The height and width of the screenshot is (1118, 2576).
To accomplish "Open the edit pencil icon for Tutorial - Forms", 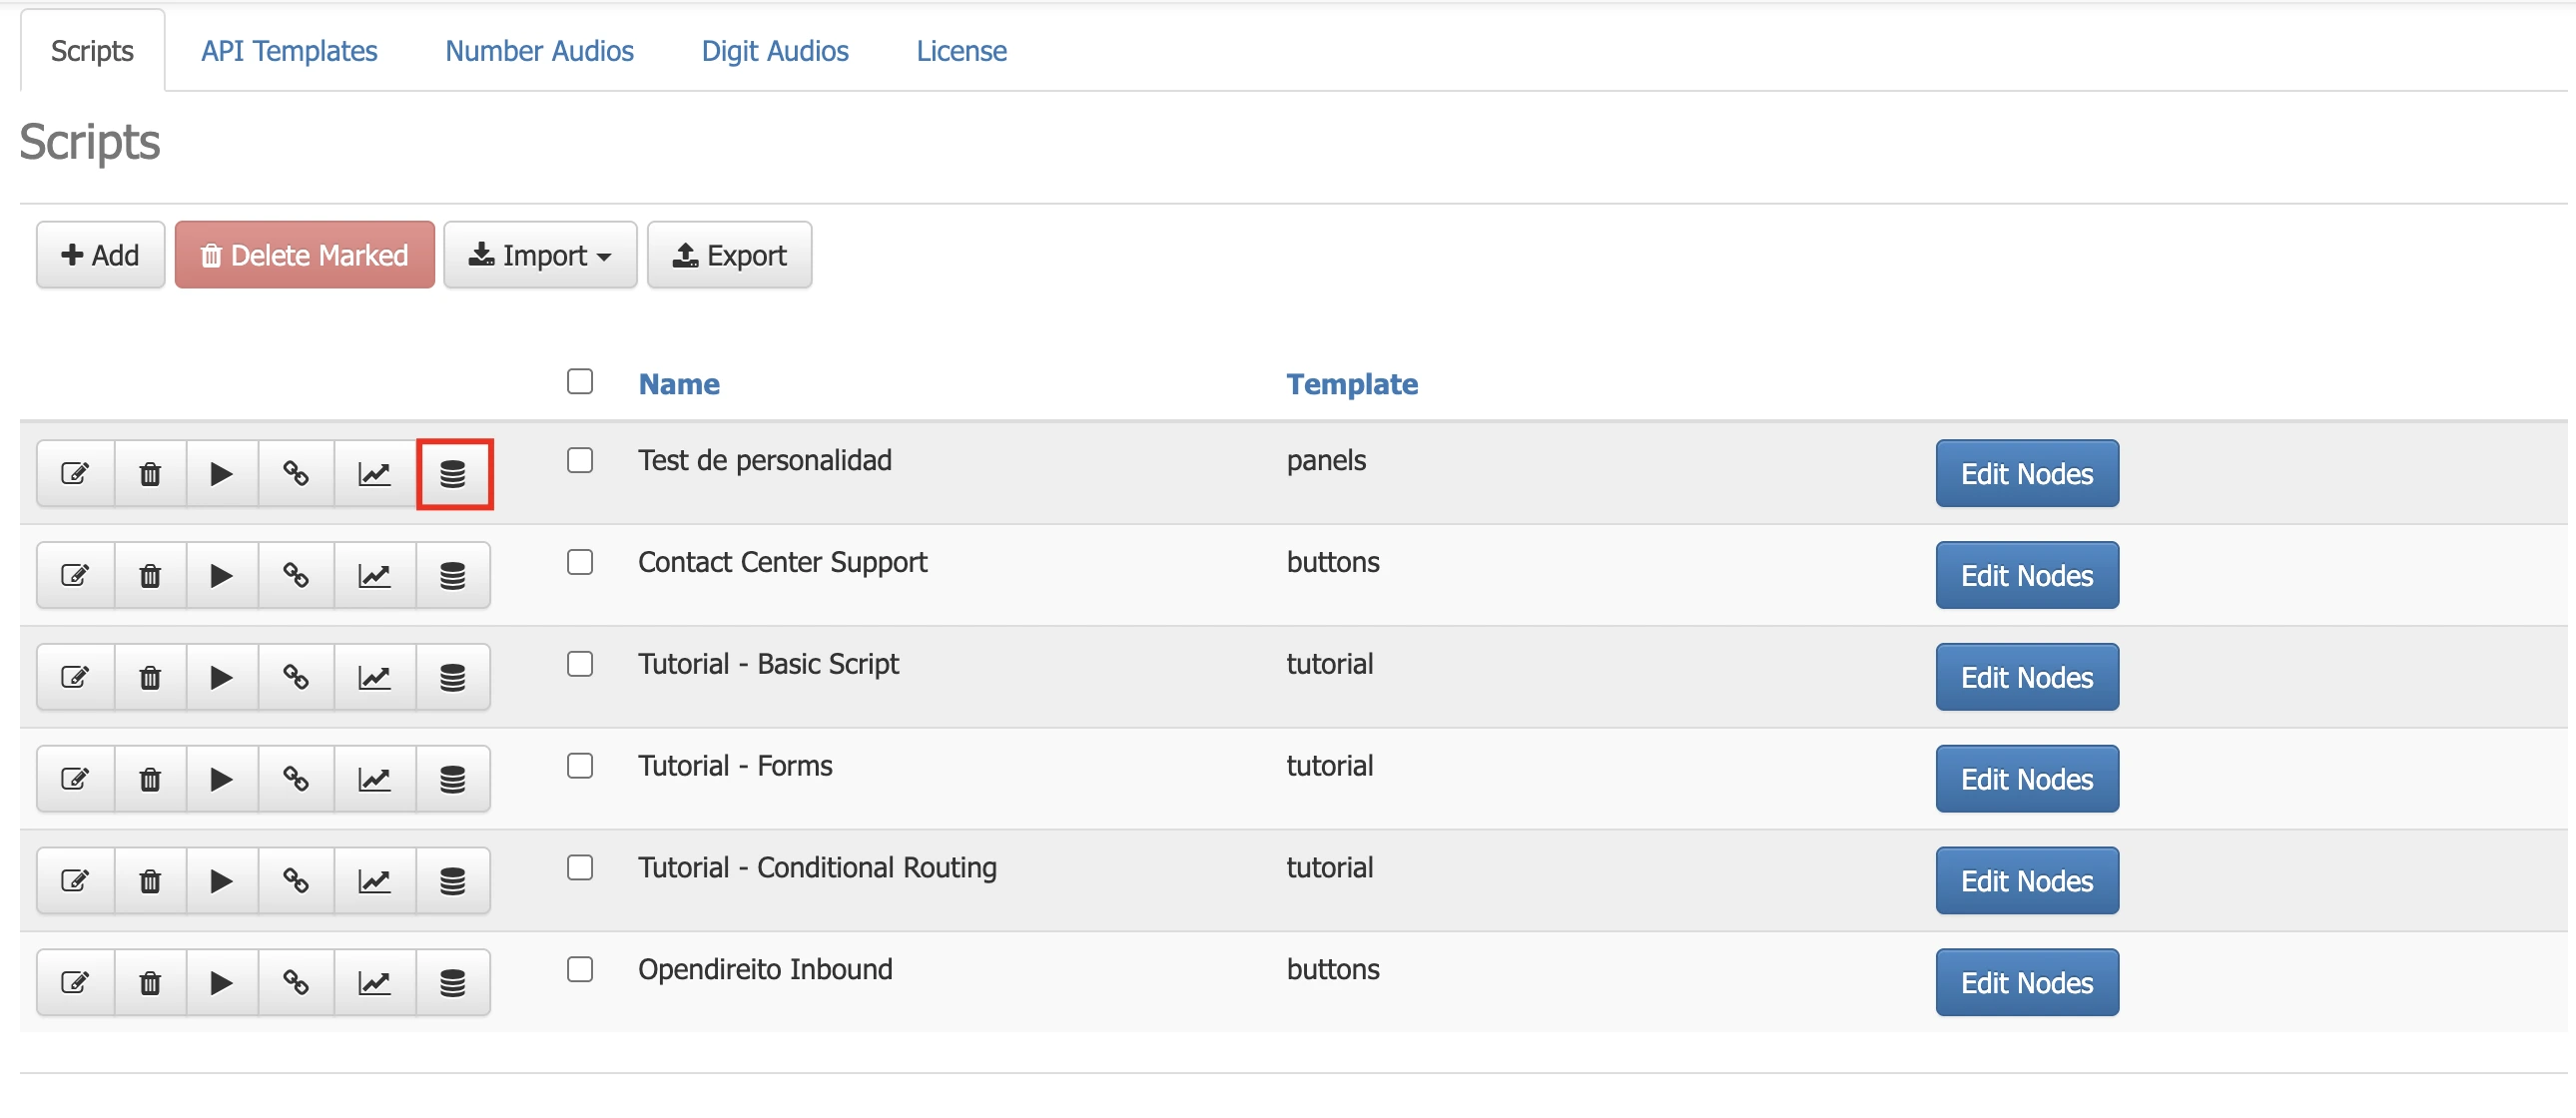I will 75,778.
